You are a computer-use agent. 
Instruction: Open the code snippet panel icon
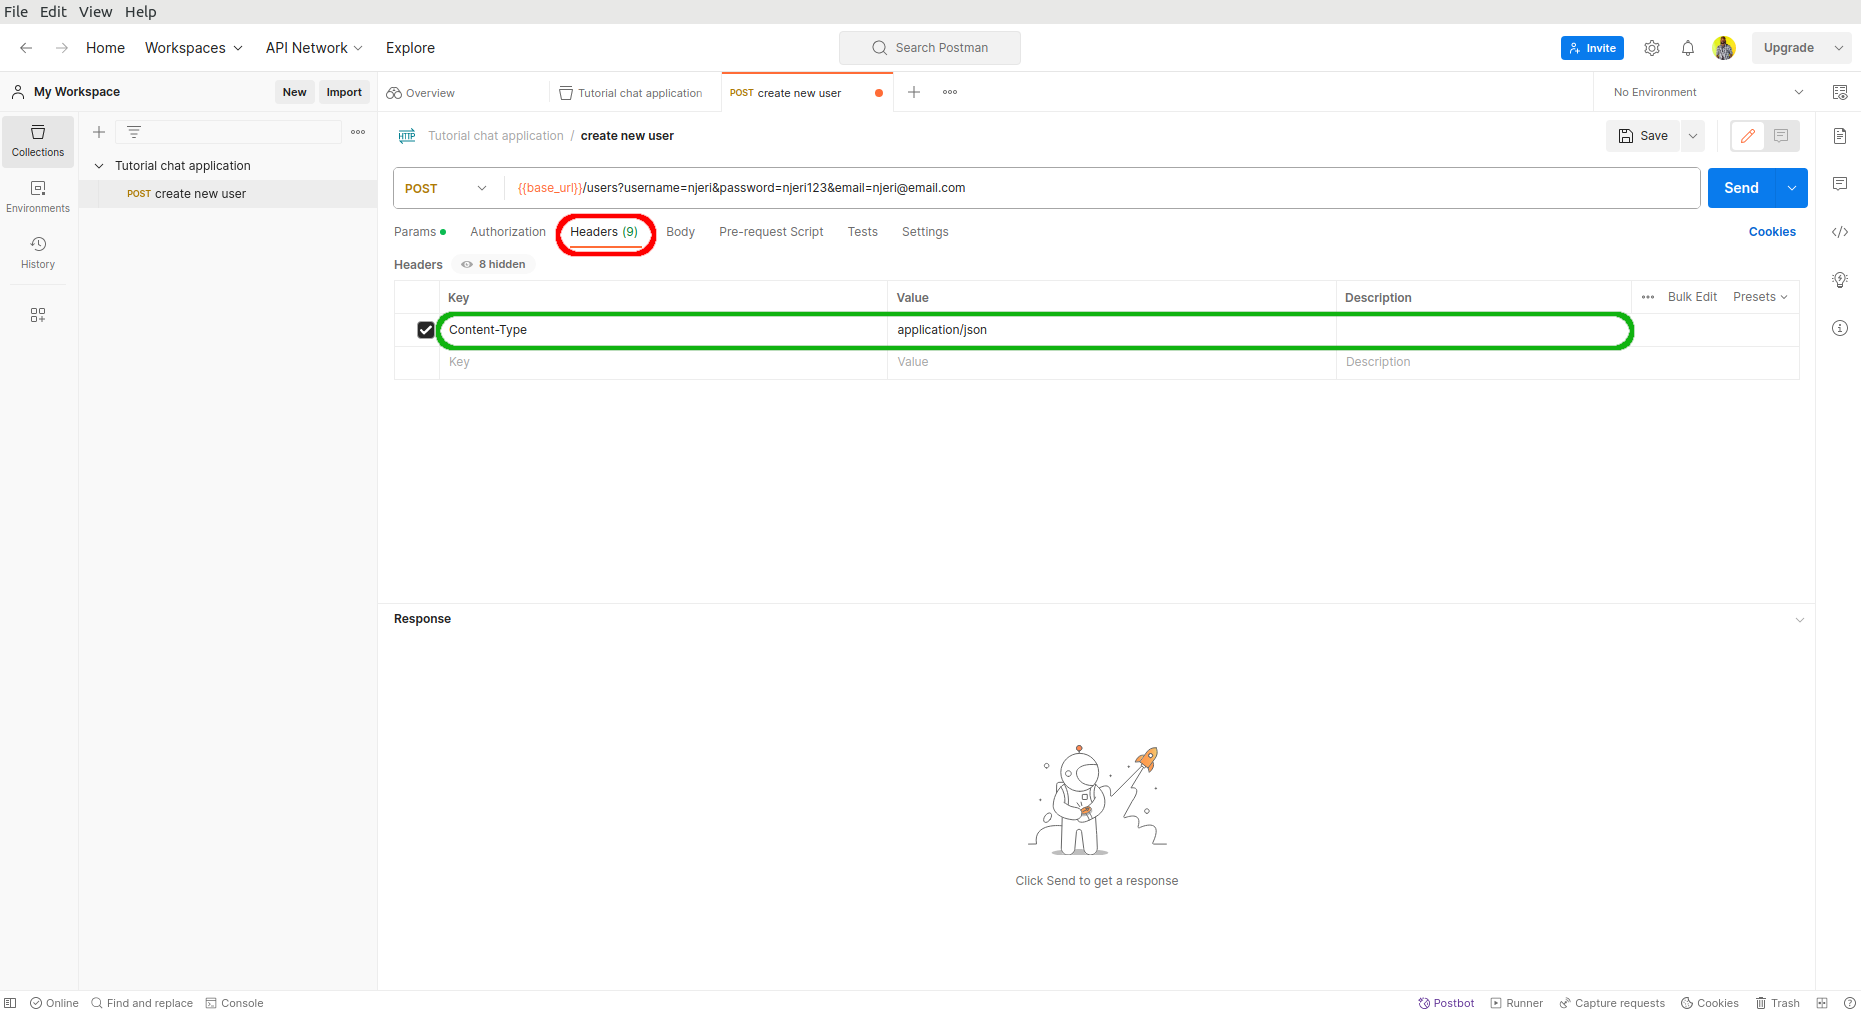point(1840,232)
